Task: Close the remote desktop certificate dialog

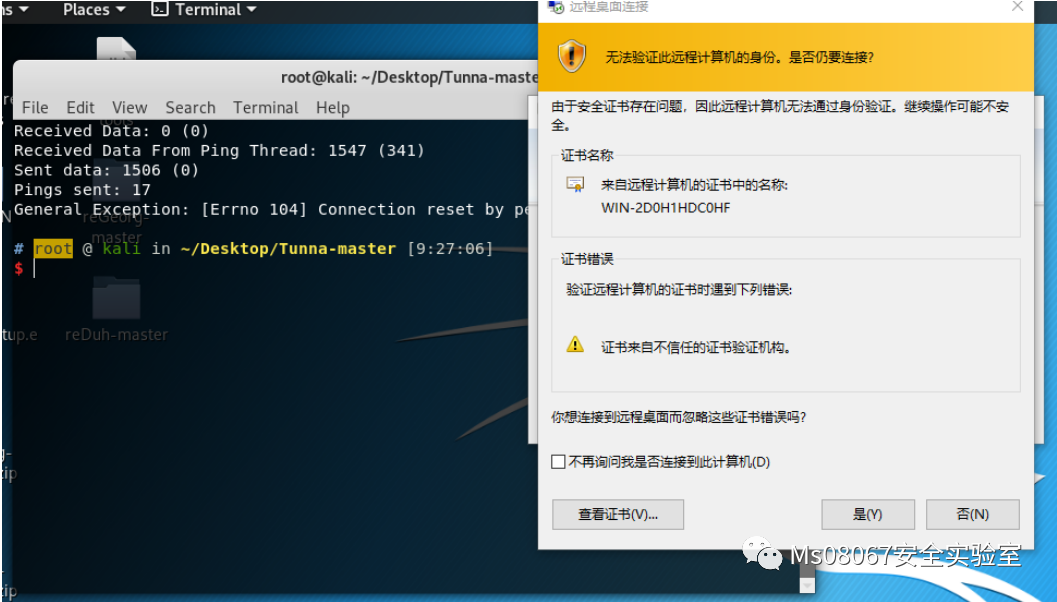Action: 1018,6
